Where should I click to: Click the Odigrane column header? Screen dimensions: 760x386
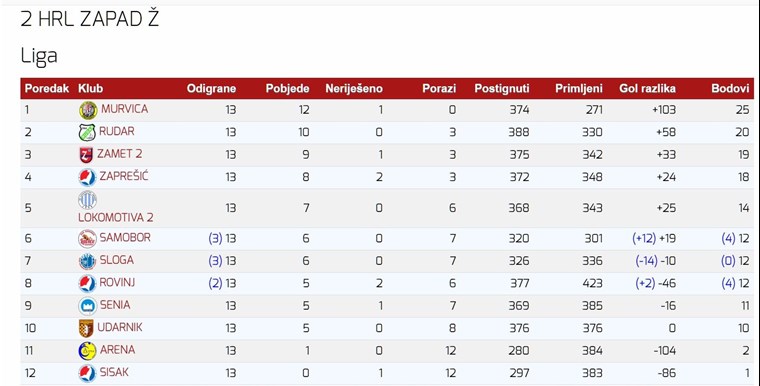click(x=211, y=88)
